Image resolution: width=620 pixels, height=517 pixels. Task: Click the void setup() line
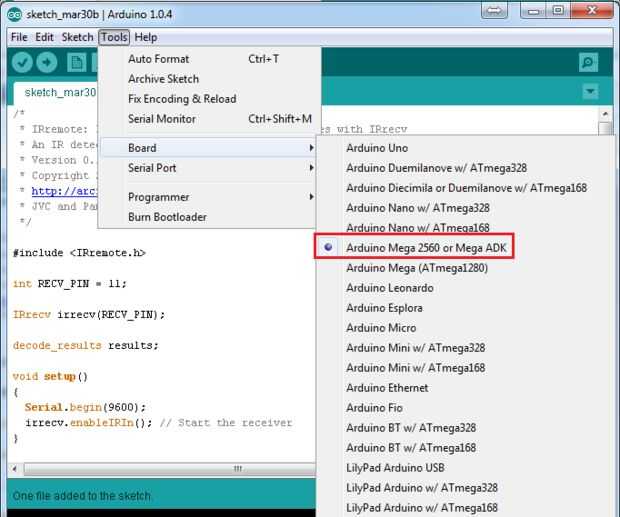pyautogui.click(x=50, y=376)
